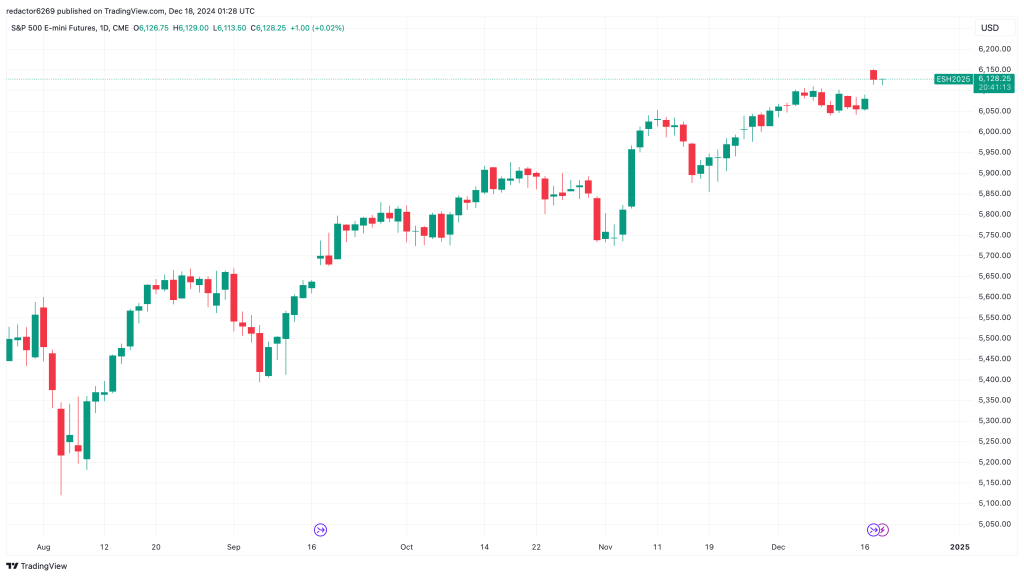This screenshot has width=1024, height=577.
Task: Click the first purple marker near Dec 16
Action: tap(873, 529)
